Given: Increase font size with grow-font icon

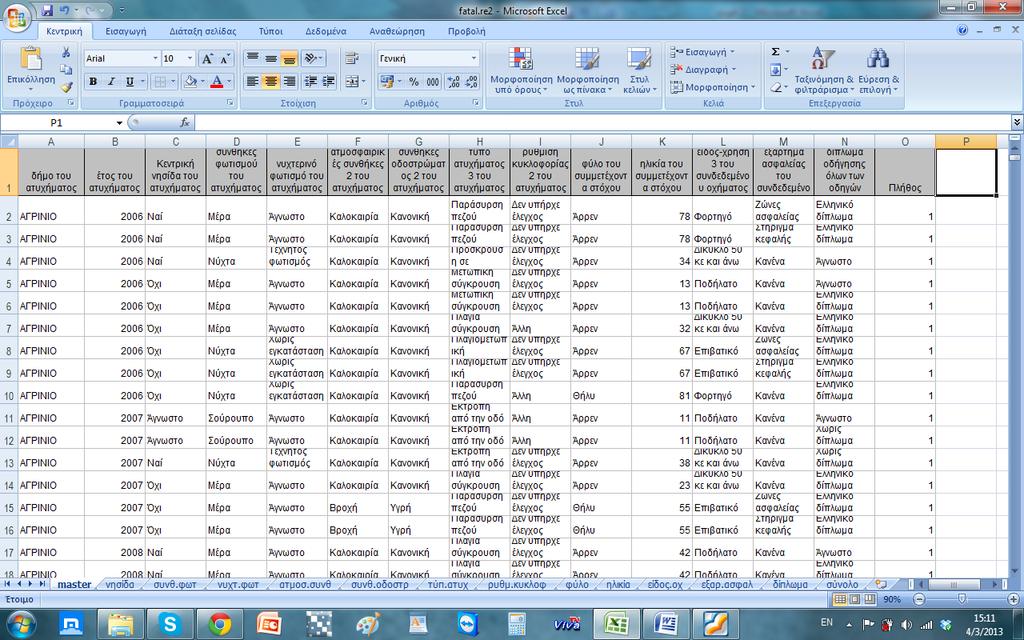Looking at the screenshot, I should (x=206, y=59).
